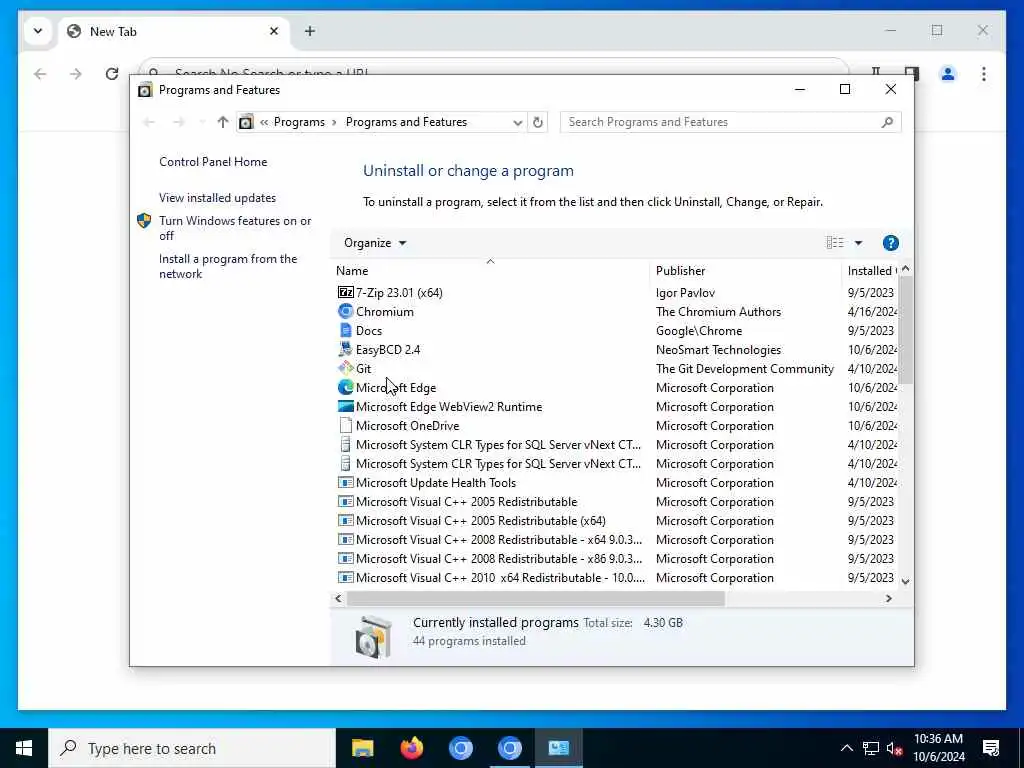
Task: Click the Microsoft OneDrive icon
Action: click(x=345, y=425)
